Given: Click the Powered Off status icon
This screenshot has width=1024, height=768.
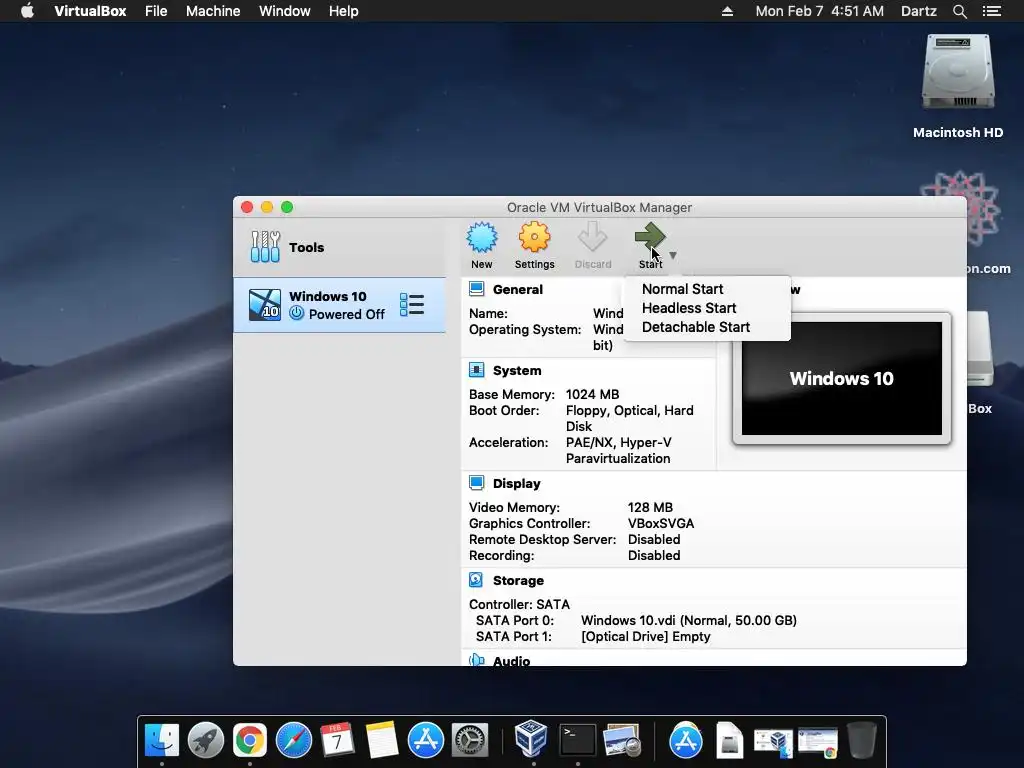Looking at the screenshot, I should (x=296, y=313).
